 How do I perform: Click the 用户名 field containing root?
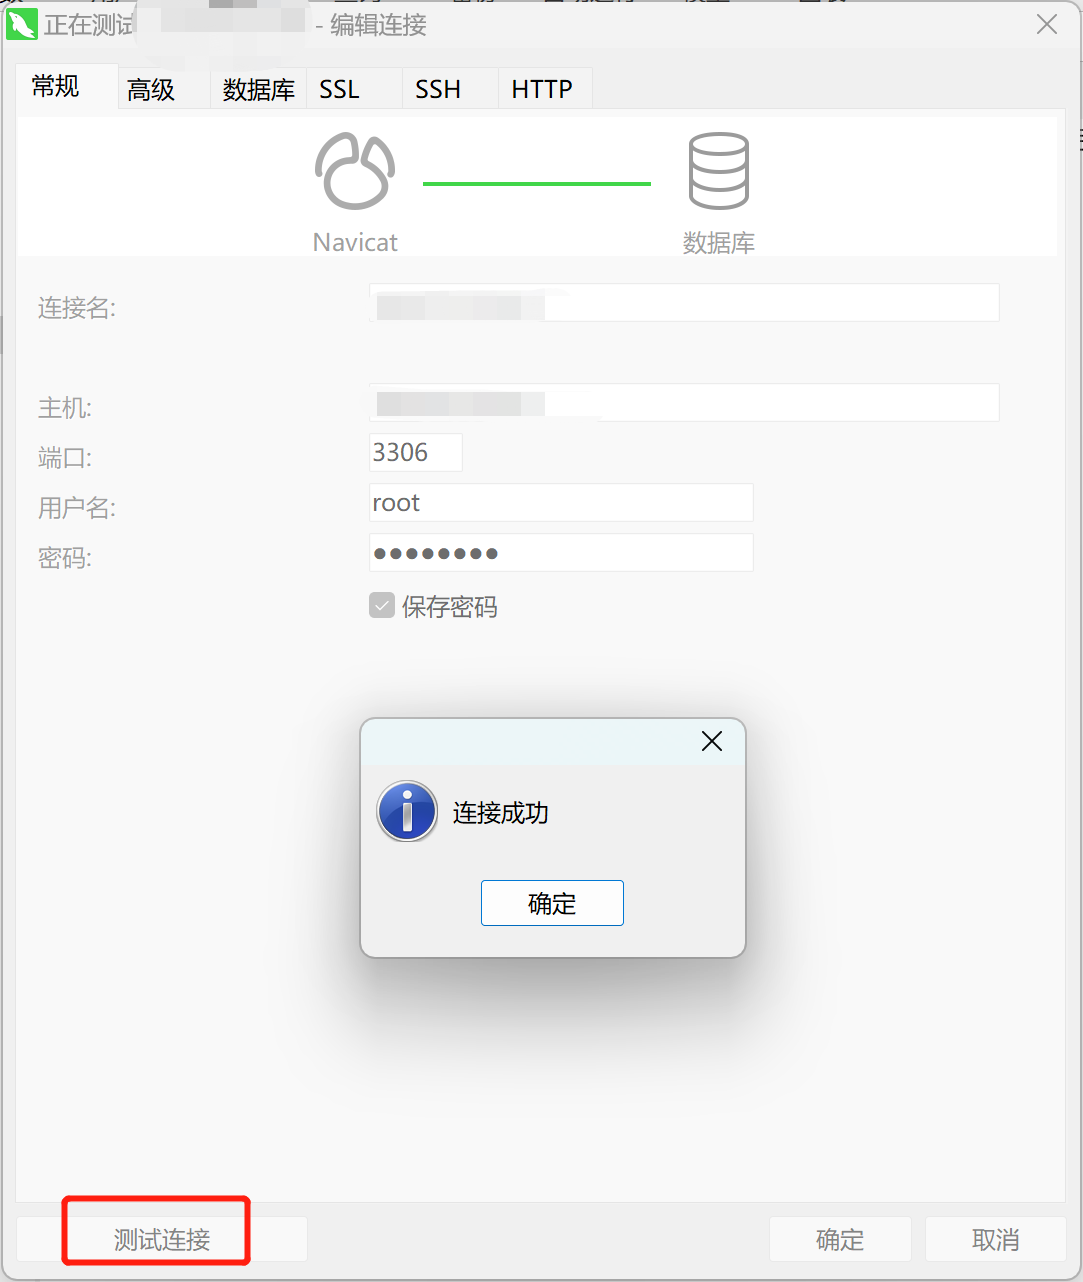pyautogui.click(x=561, y=503)
